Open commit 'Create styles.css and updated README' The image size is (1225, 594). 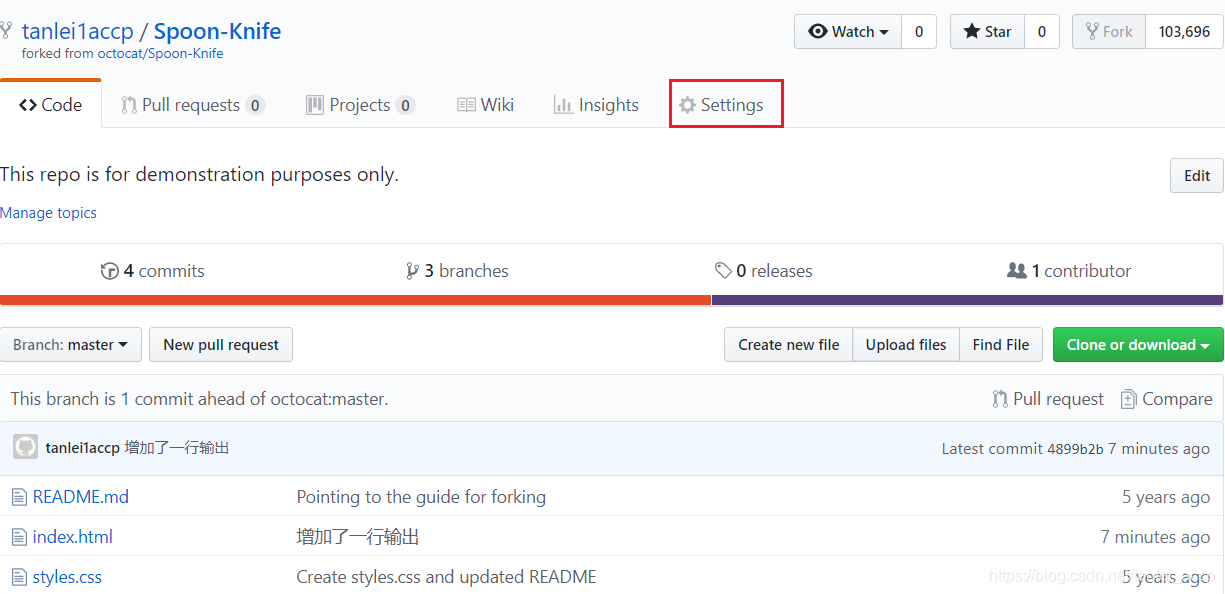pos(446,577)
